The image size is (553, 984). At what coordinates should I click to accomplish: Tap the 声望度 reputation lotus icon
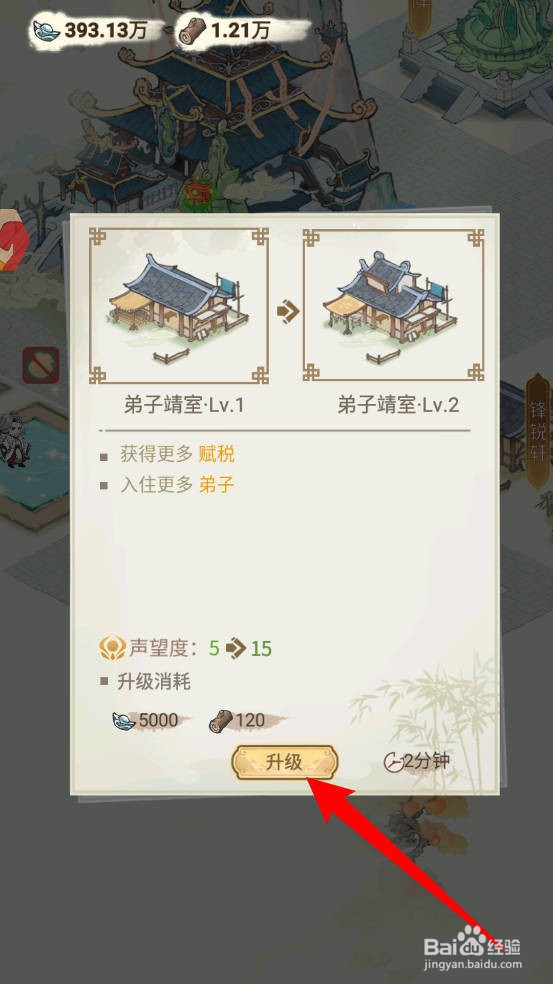[112, 648]
